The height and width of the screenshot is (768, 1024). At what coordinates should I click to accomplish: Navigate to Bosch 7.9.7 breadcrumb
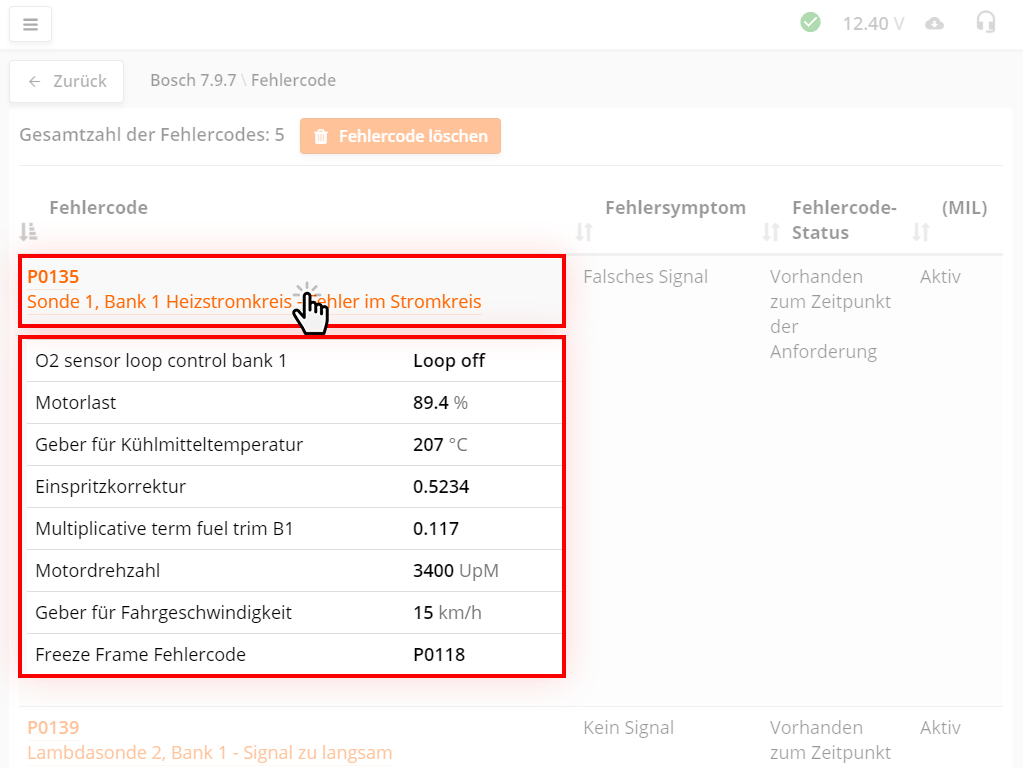point(192,80)
